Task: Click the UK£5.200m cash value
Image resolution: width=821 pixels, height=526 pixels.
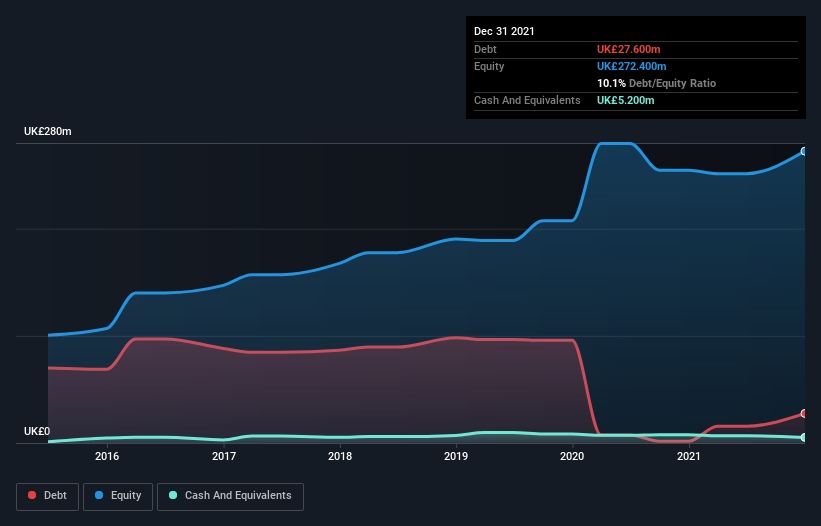Action: (625, 100)
